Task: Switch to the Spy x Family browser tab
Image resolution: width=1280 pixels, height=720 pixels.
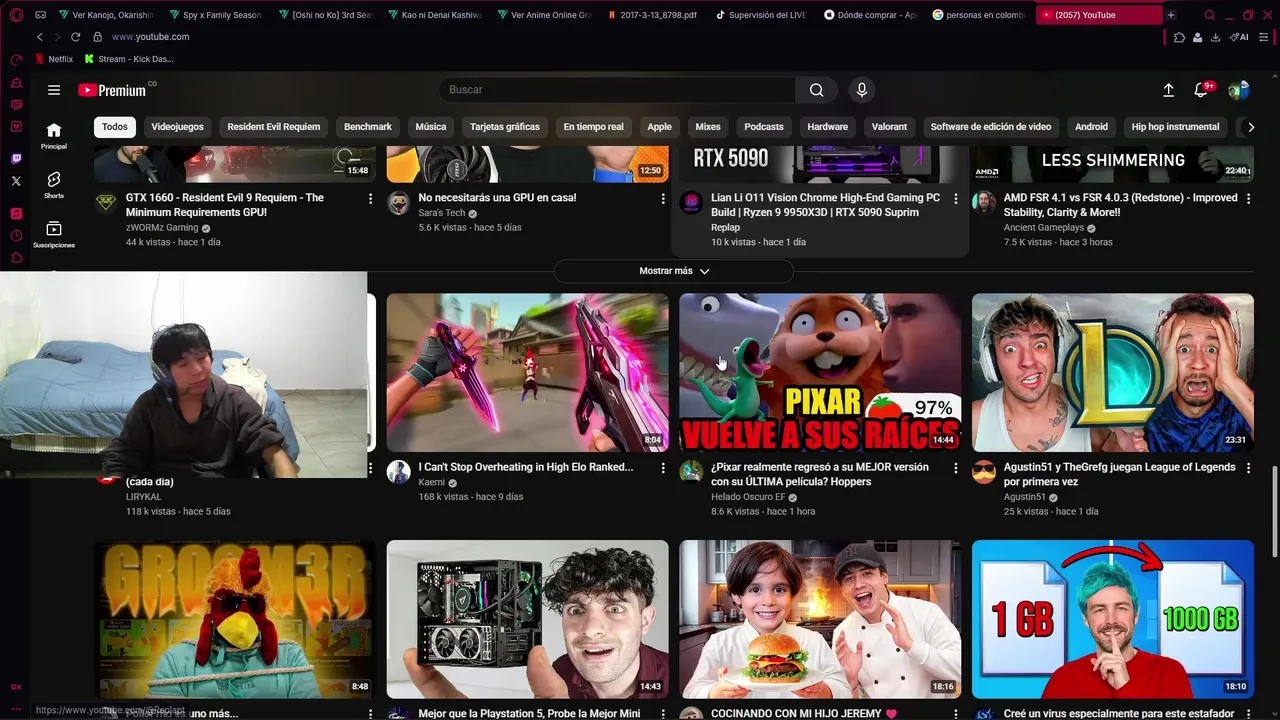Action: point(215,15)
